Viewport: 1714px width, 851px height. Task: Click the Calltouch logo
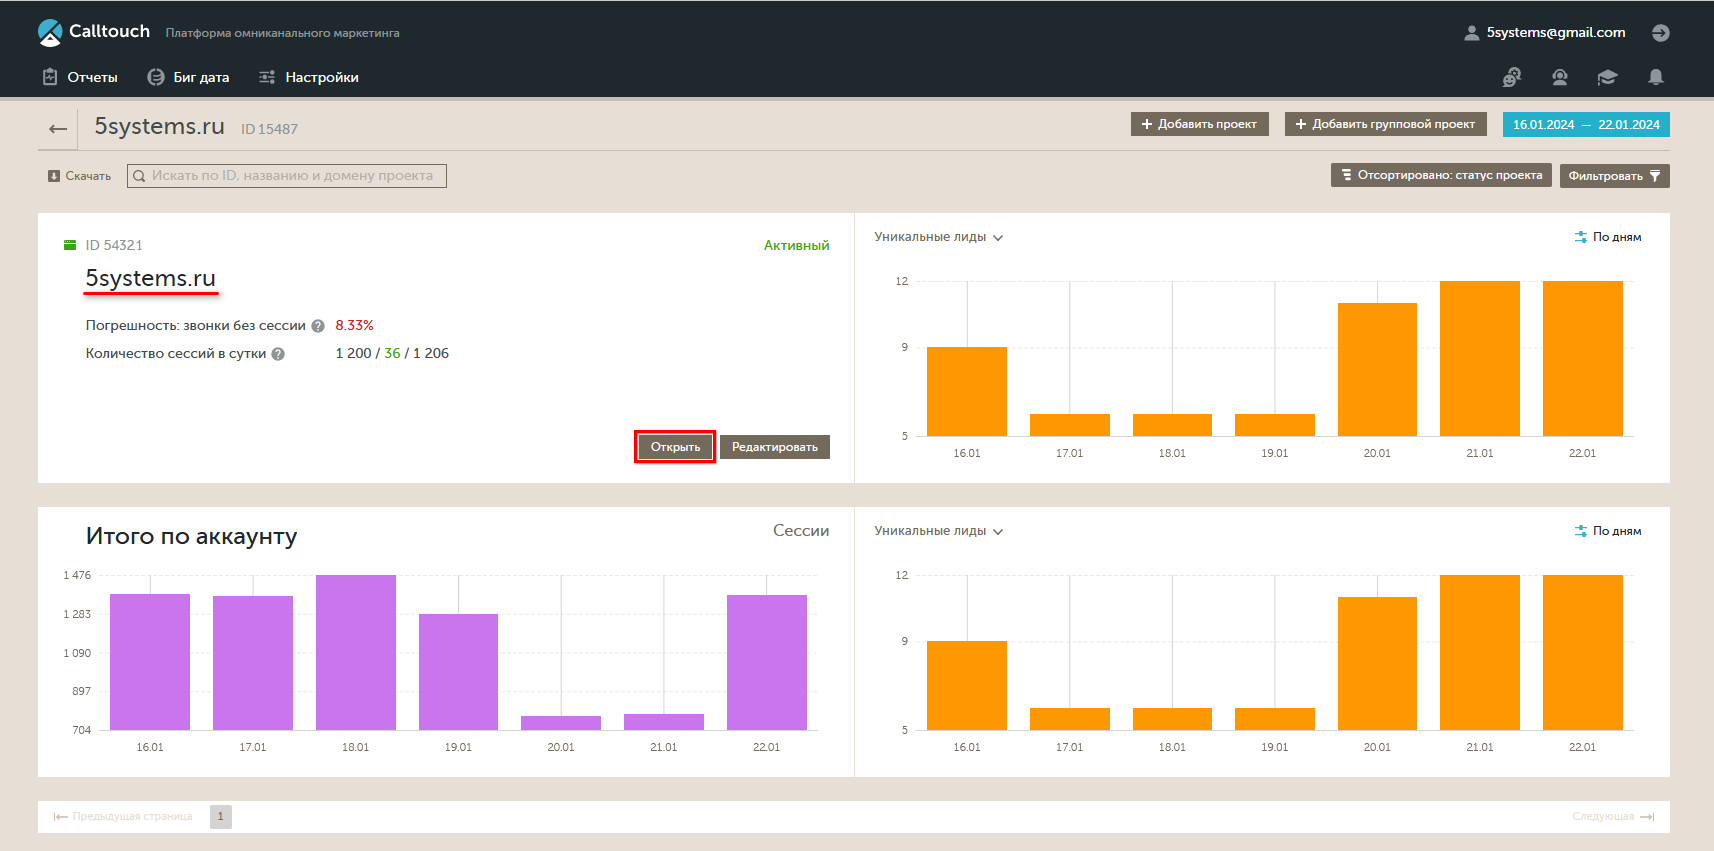pos(94,32)
